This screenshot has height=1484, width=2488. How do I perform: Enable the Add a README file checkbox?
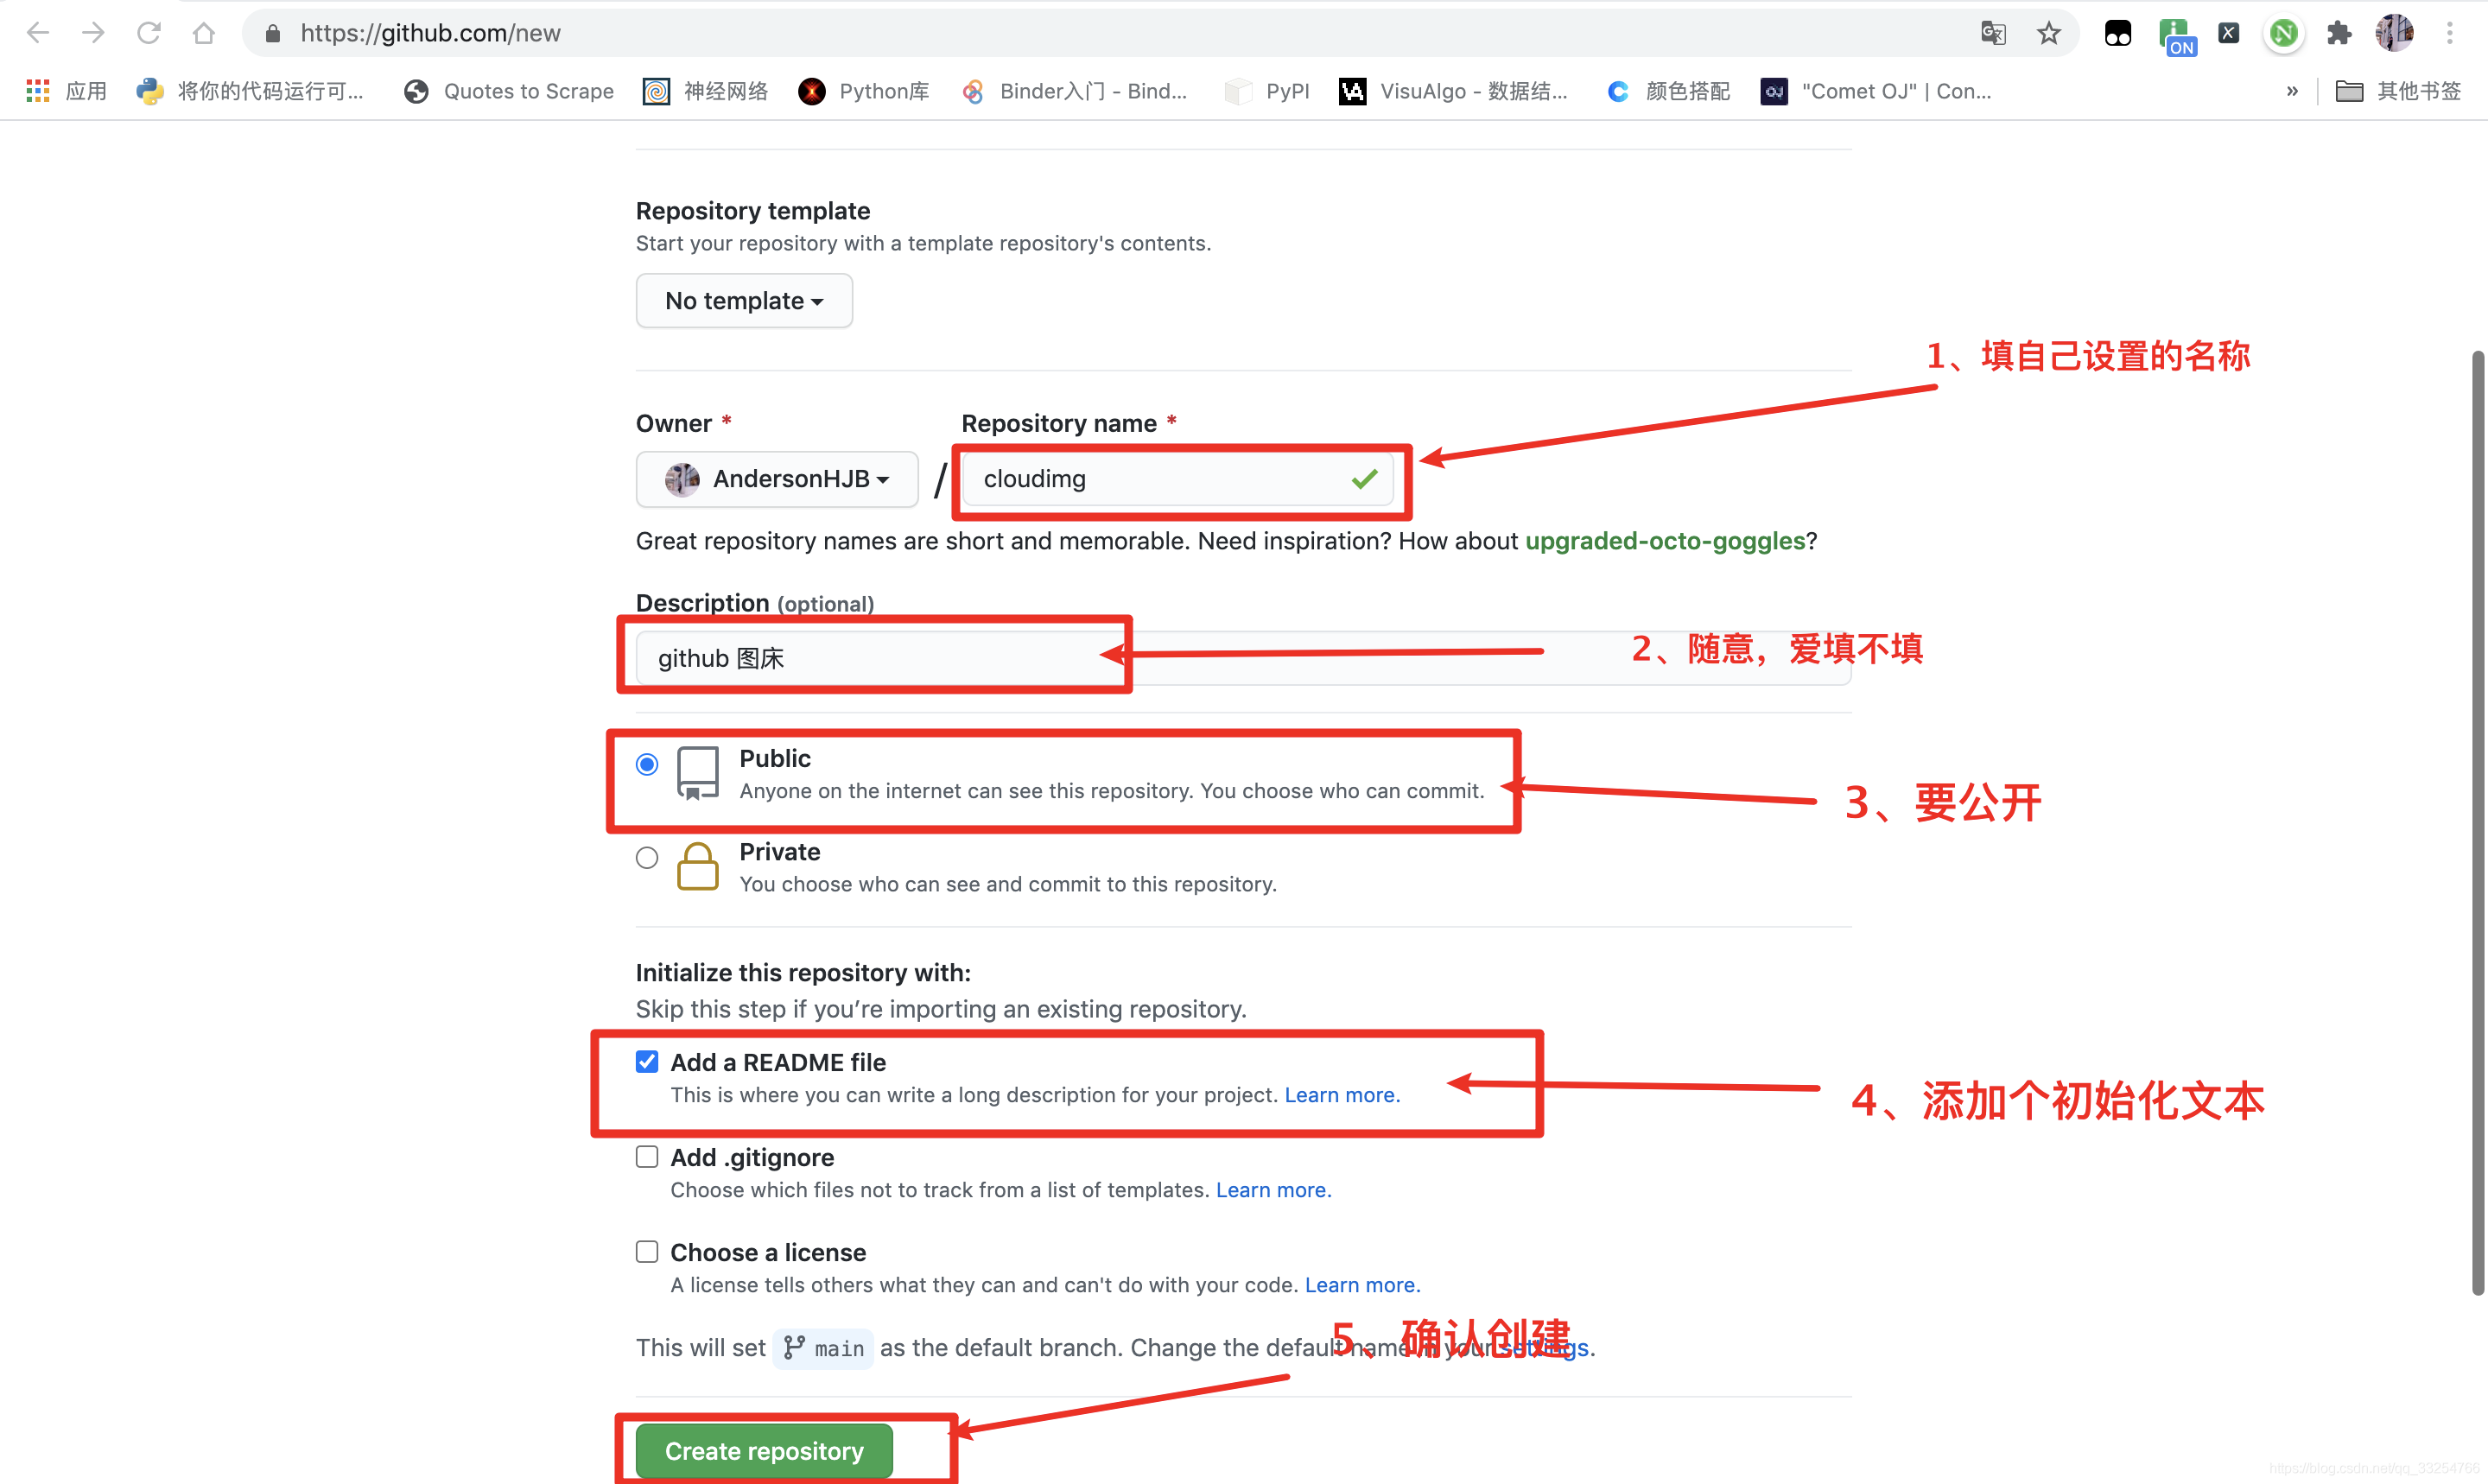tap(647, 1062)
